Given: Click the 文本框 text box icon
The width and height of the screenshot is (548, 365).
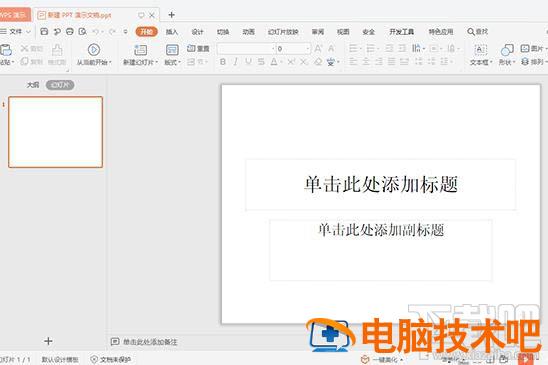Looking at the screenshot, I should coord(481,50).
